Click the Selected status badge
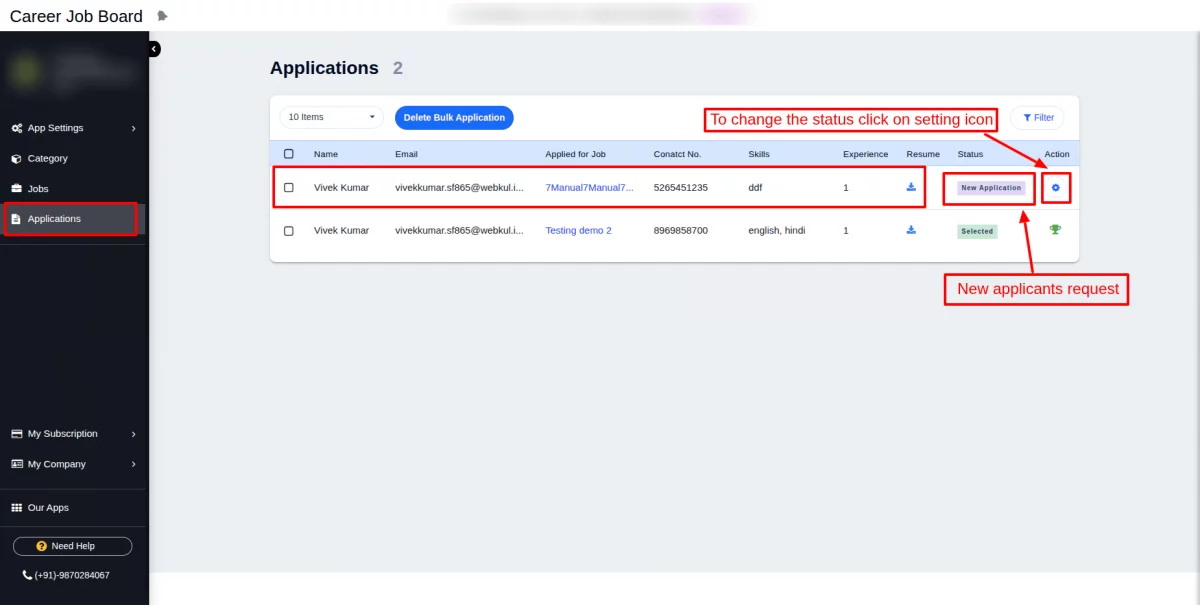Viewport: 1200px width, 605px height. 977,231
